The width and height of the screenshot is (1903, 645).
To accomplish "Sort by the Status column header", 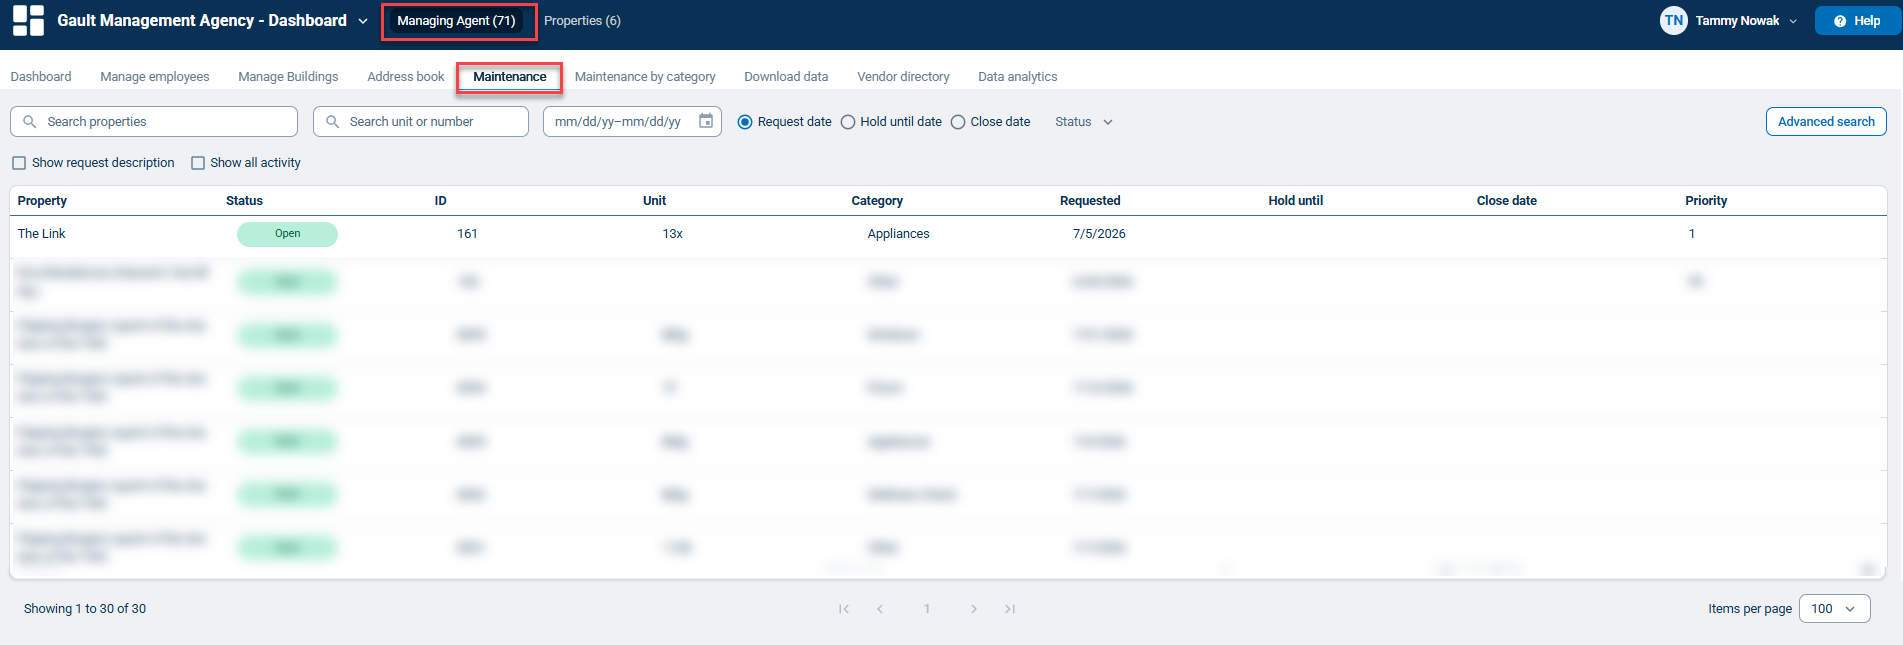I will [x=244, y=201].
